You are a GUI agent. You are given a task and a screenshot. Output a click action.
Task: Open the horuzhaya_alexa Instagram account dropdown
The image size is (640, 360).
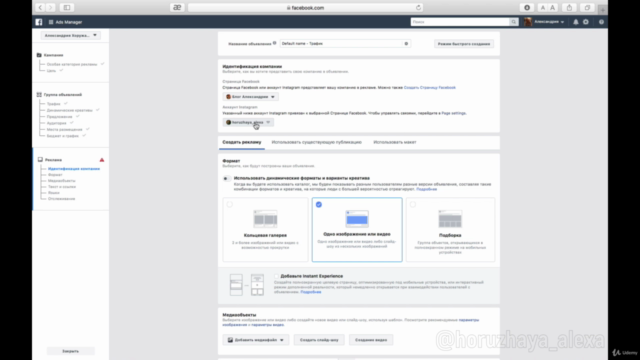tap(248, 122)
